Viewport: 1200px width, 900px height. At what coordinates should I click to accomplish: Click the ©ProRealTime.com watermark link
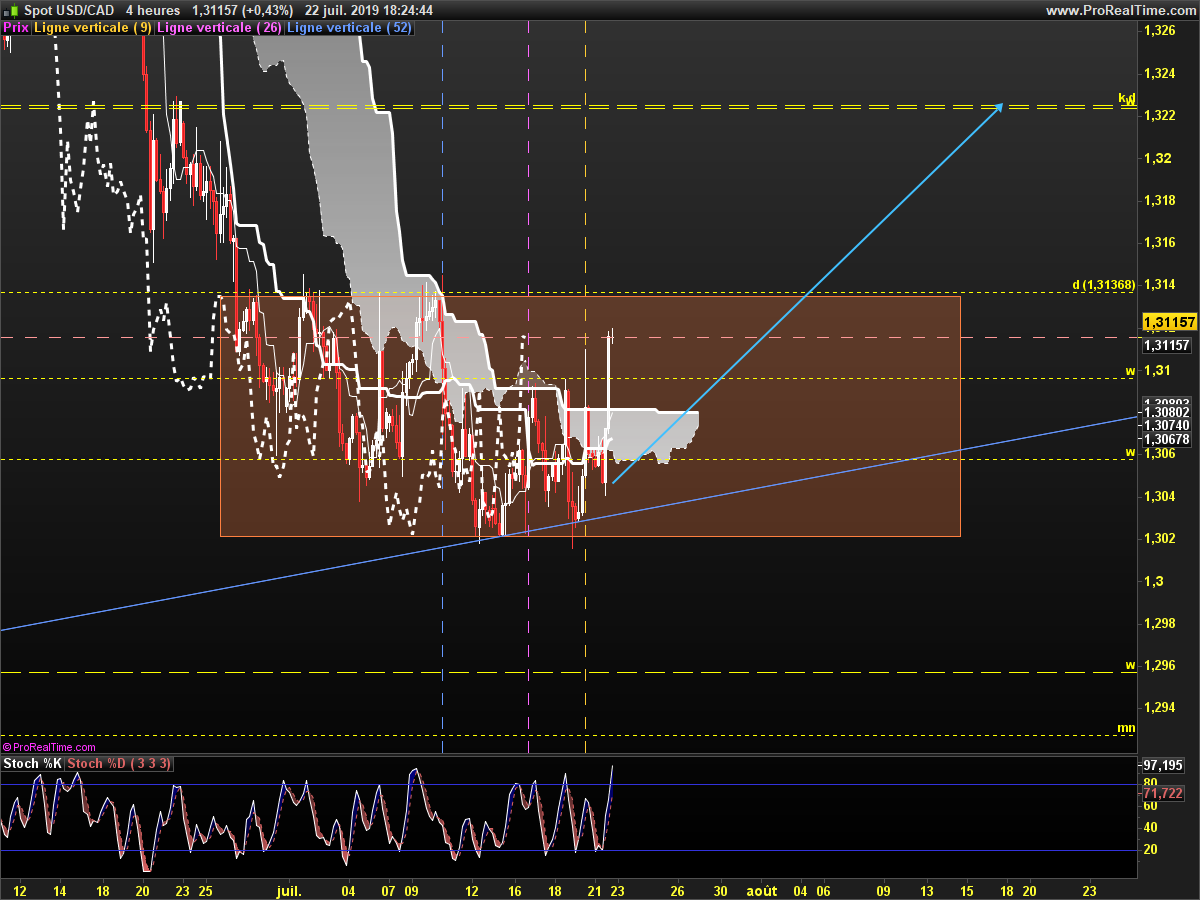(49, 747)
